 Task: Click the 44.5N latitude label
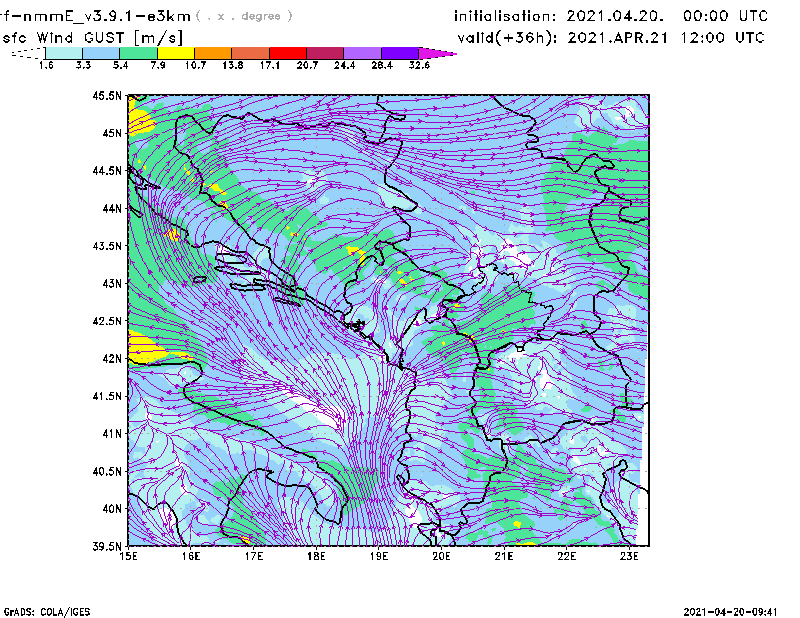click(107, 170)
